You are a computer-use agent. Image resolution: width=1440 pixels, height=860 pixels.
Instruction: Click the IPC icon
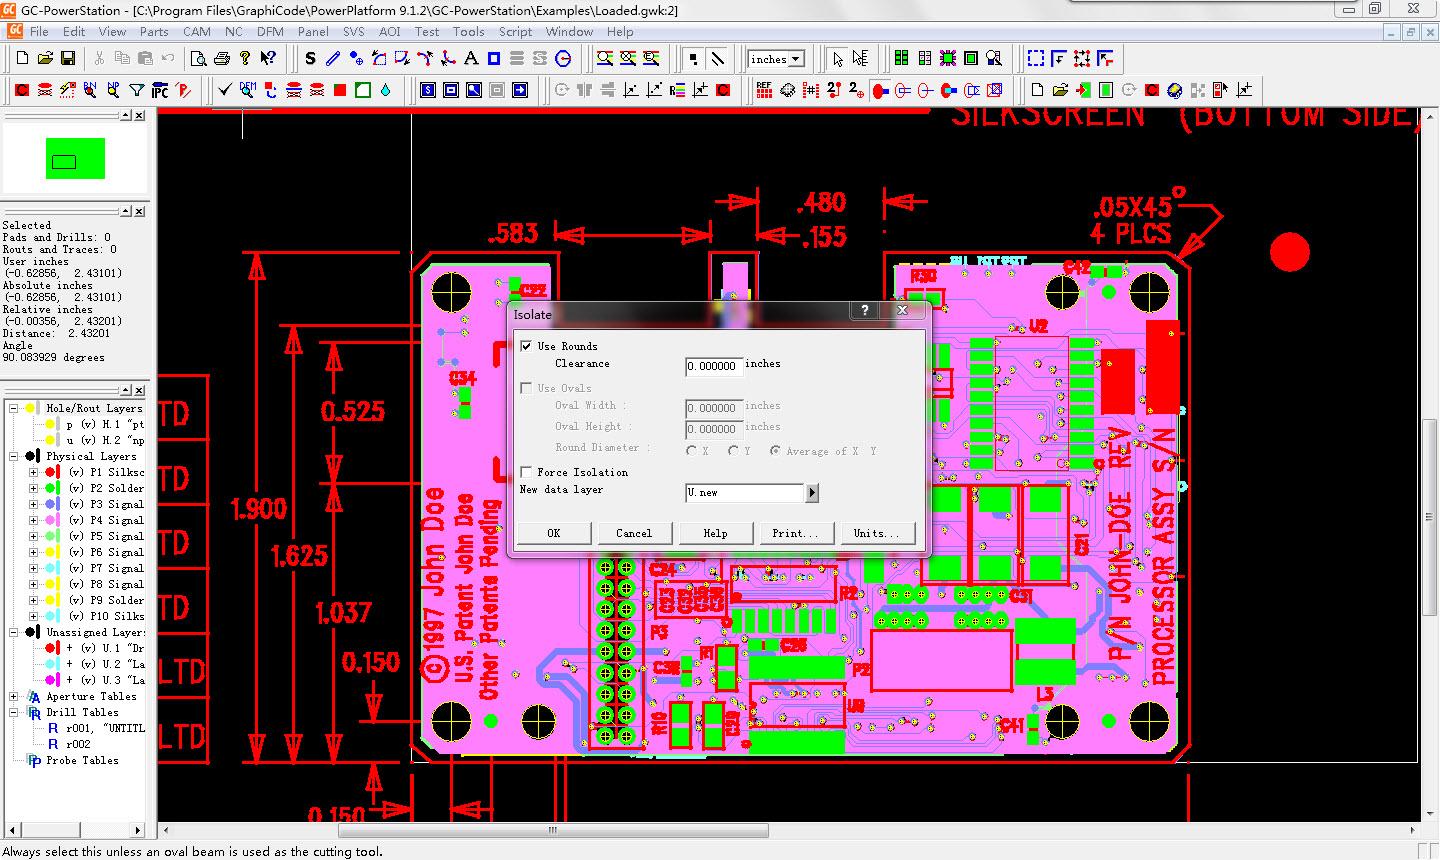(160, 90)
